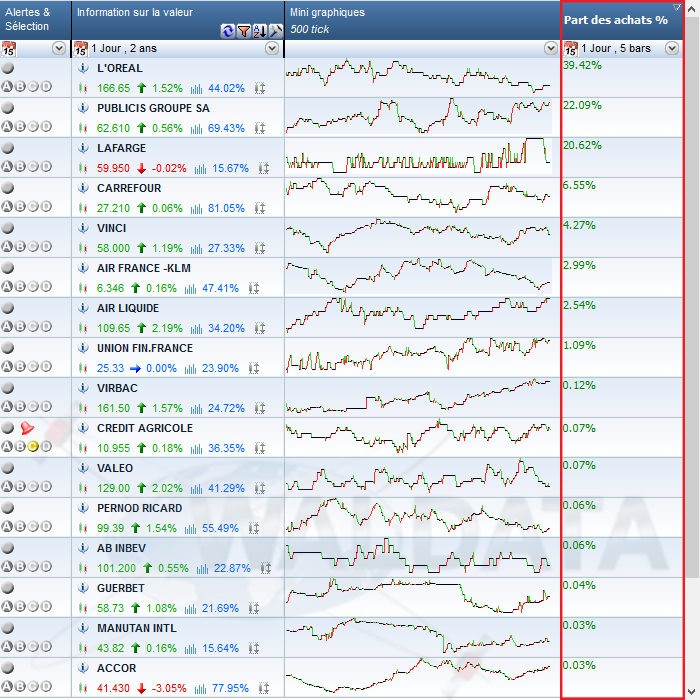Open the CREDIT AGRICOLE stock link
Screen dimensions: 700x700
(x=145, y=428)
